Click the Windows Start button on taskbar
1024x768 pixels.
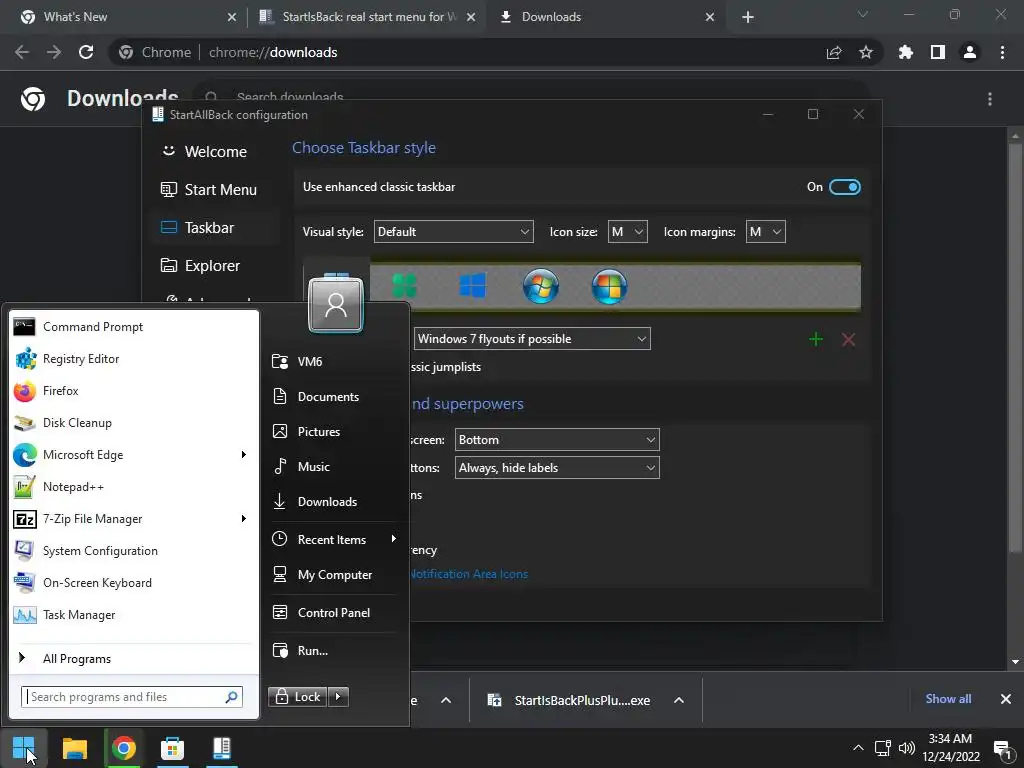(x=24, y=748)
